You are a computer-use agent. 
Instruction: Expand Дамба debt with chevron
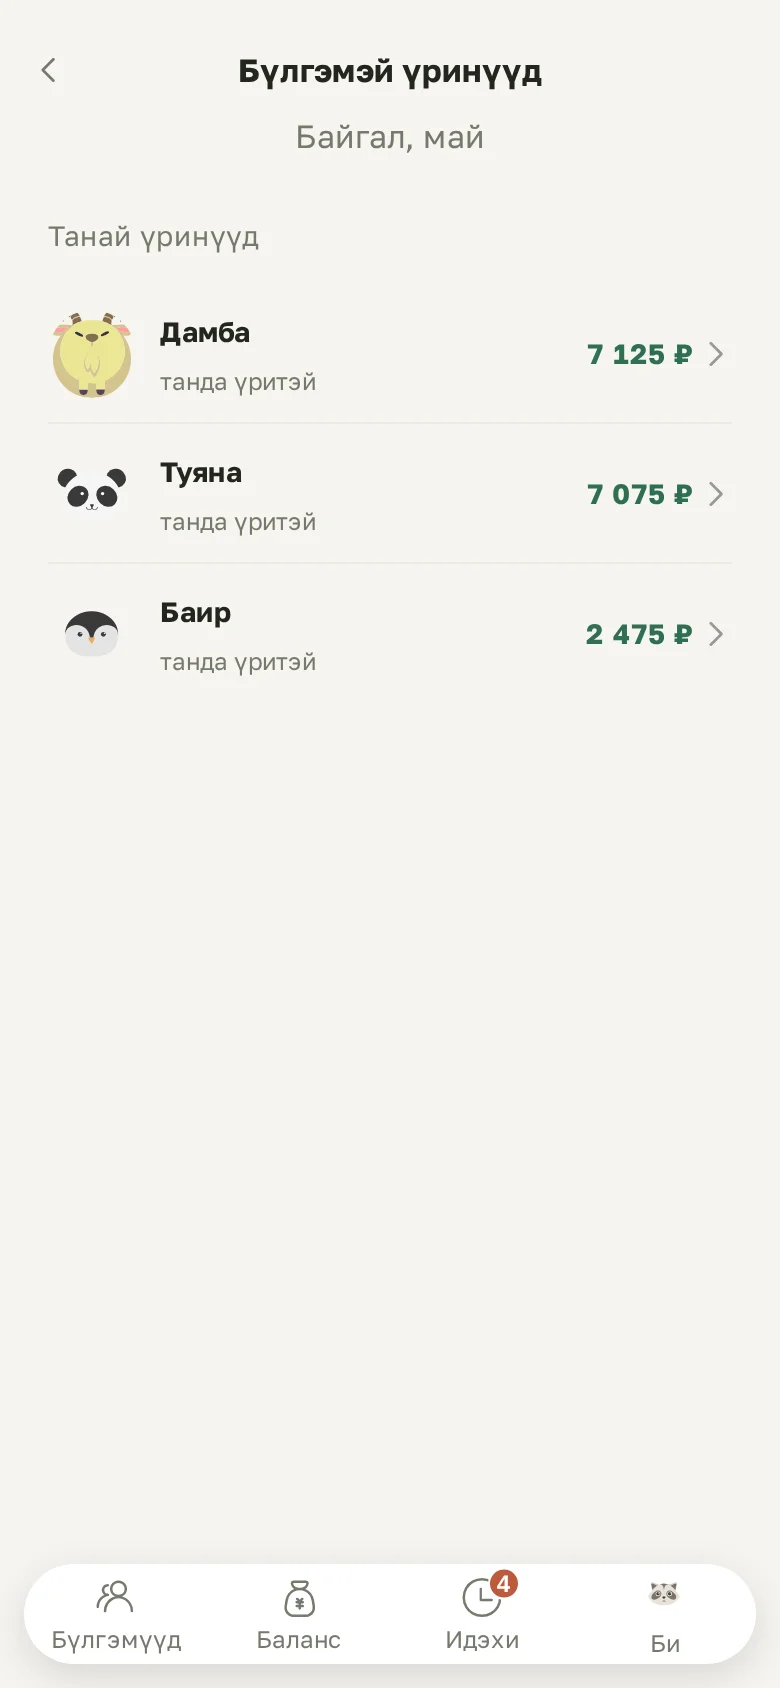[x=716, y=354]
